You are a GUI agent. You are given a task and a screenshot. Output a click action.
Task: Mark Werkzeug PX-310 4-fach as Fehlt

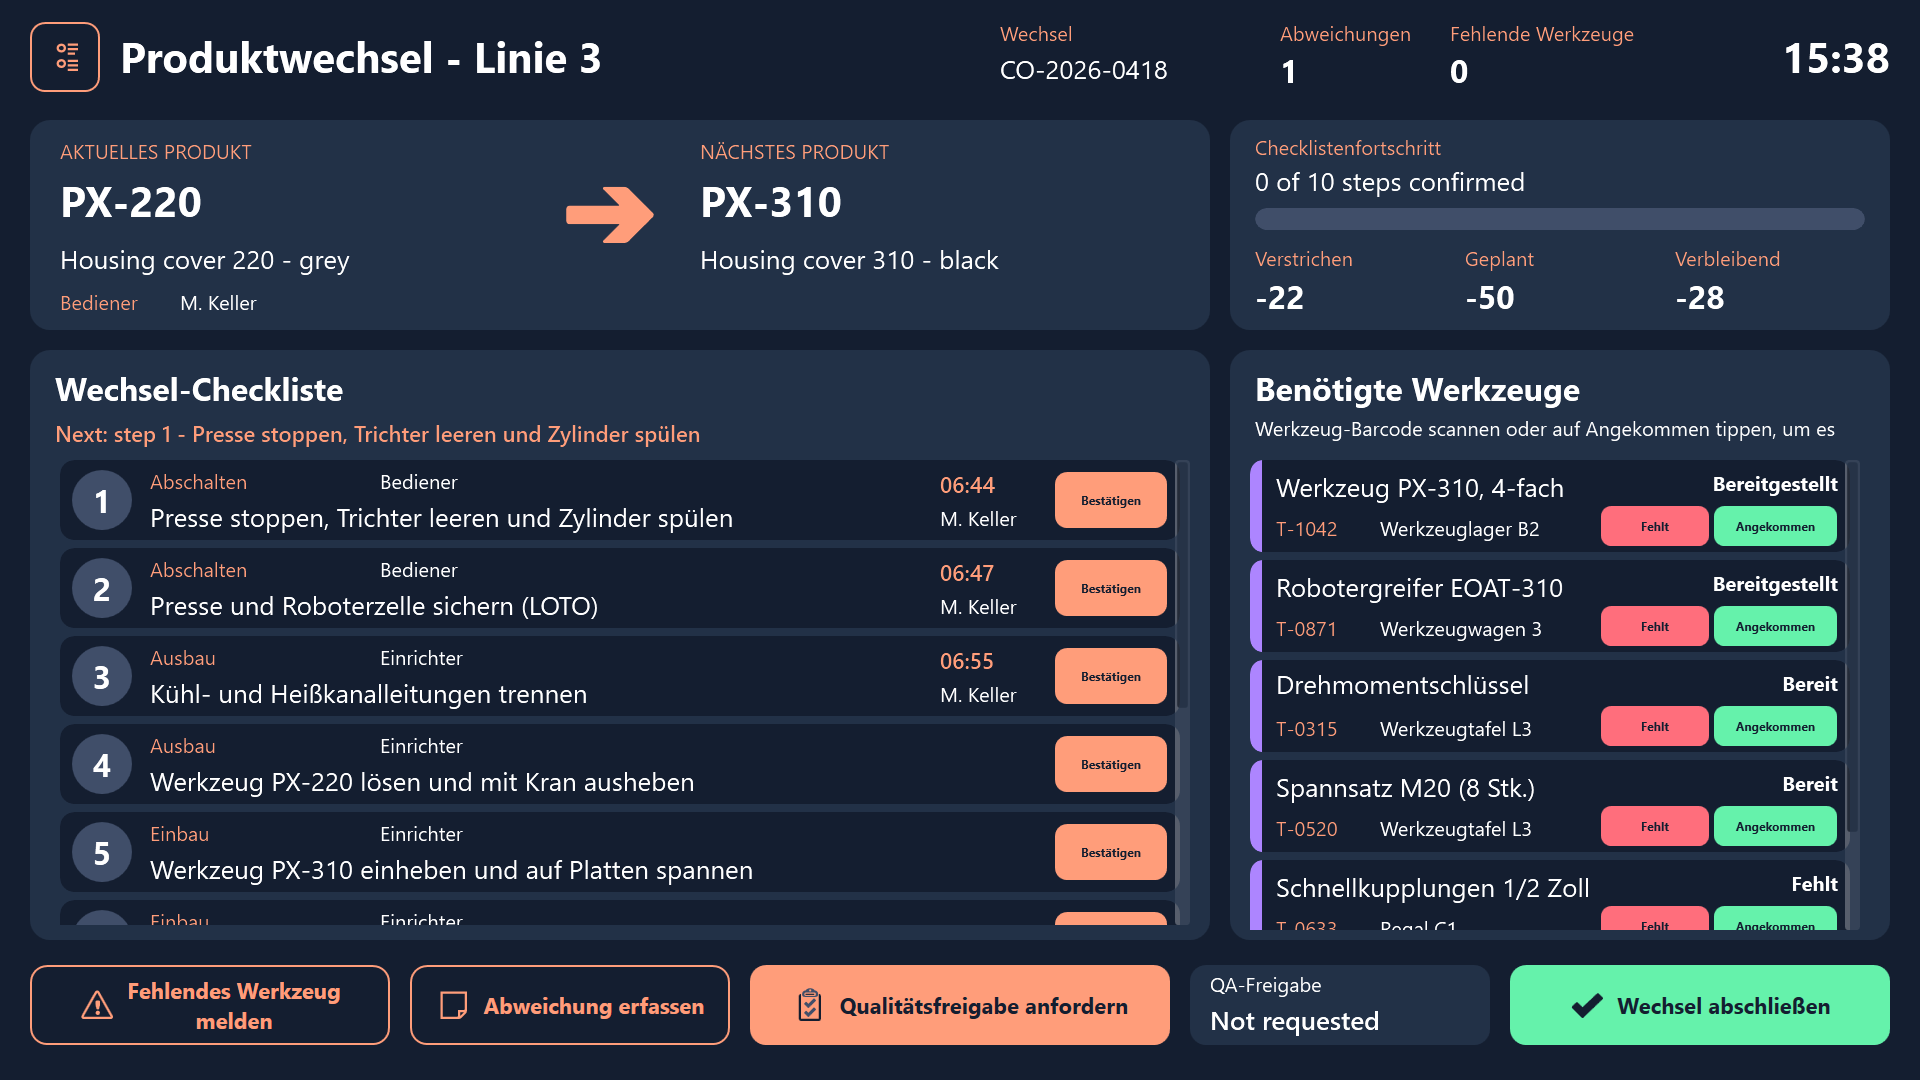click(1654, 526)
